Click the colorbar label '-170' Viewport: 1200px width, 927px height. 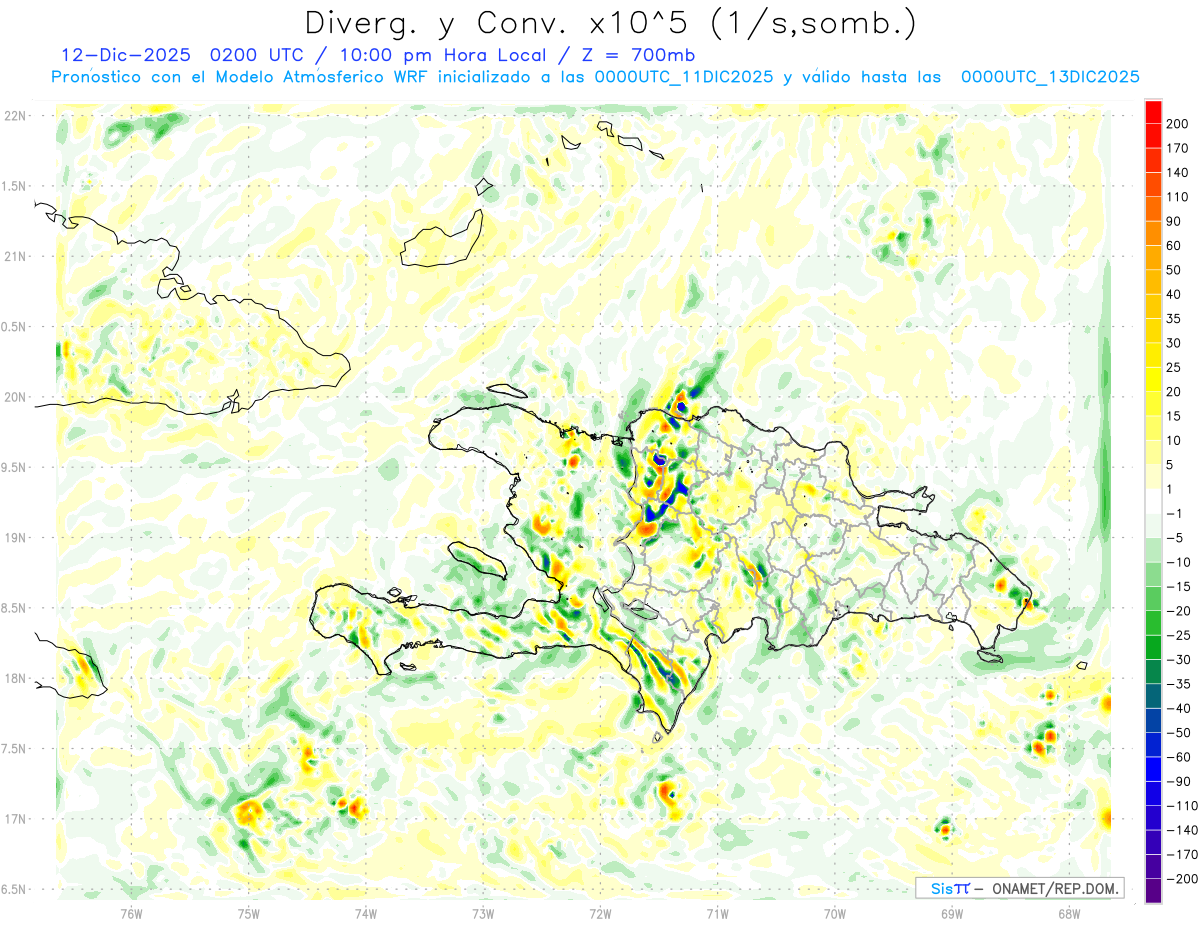point(1180,855)
